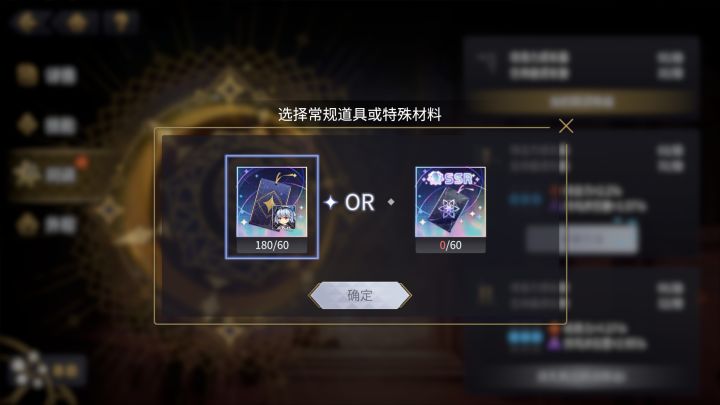
Task: Open the first sidebar tab icon
Action: (x=27, y=75)
